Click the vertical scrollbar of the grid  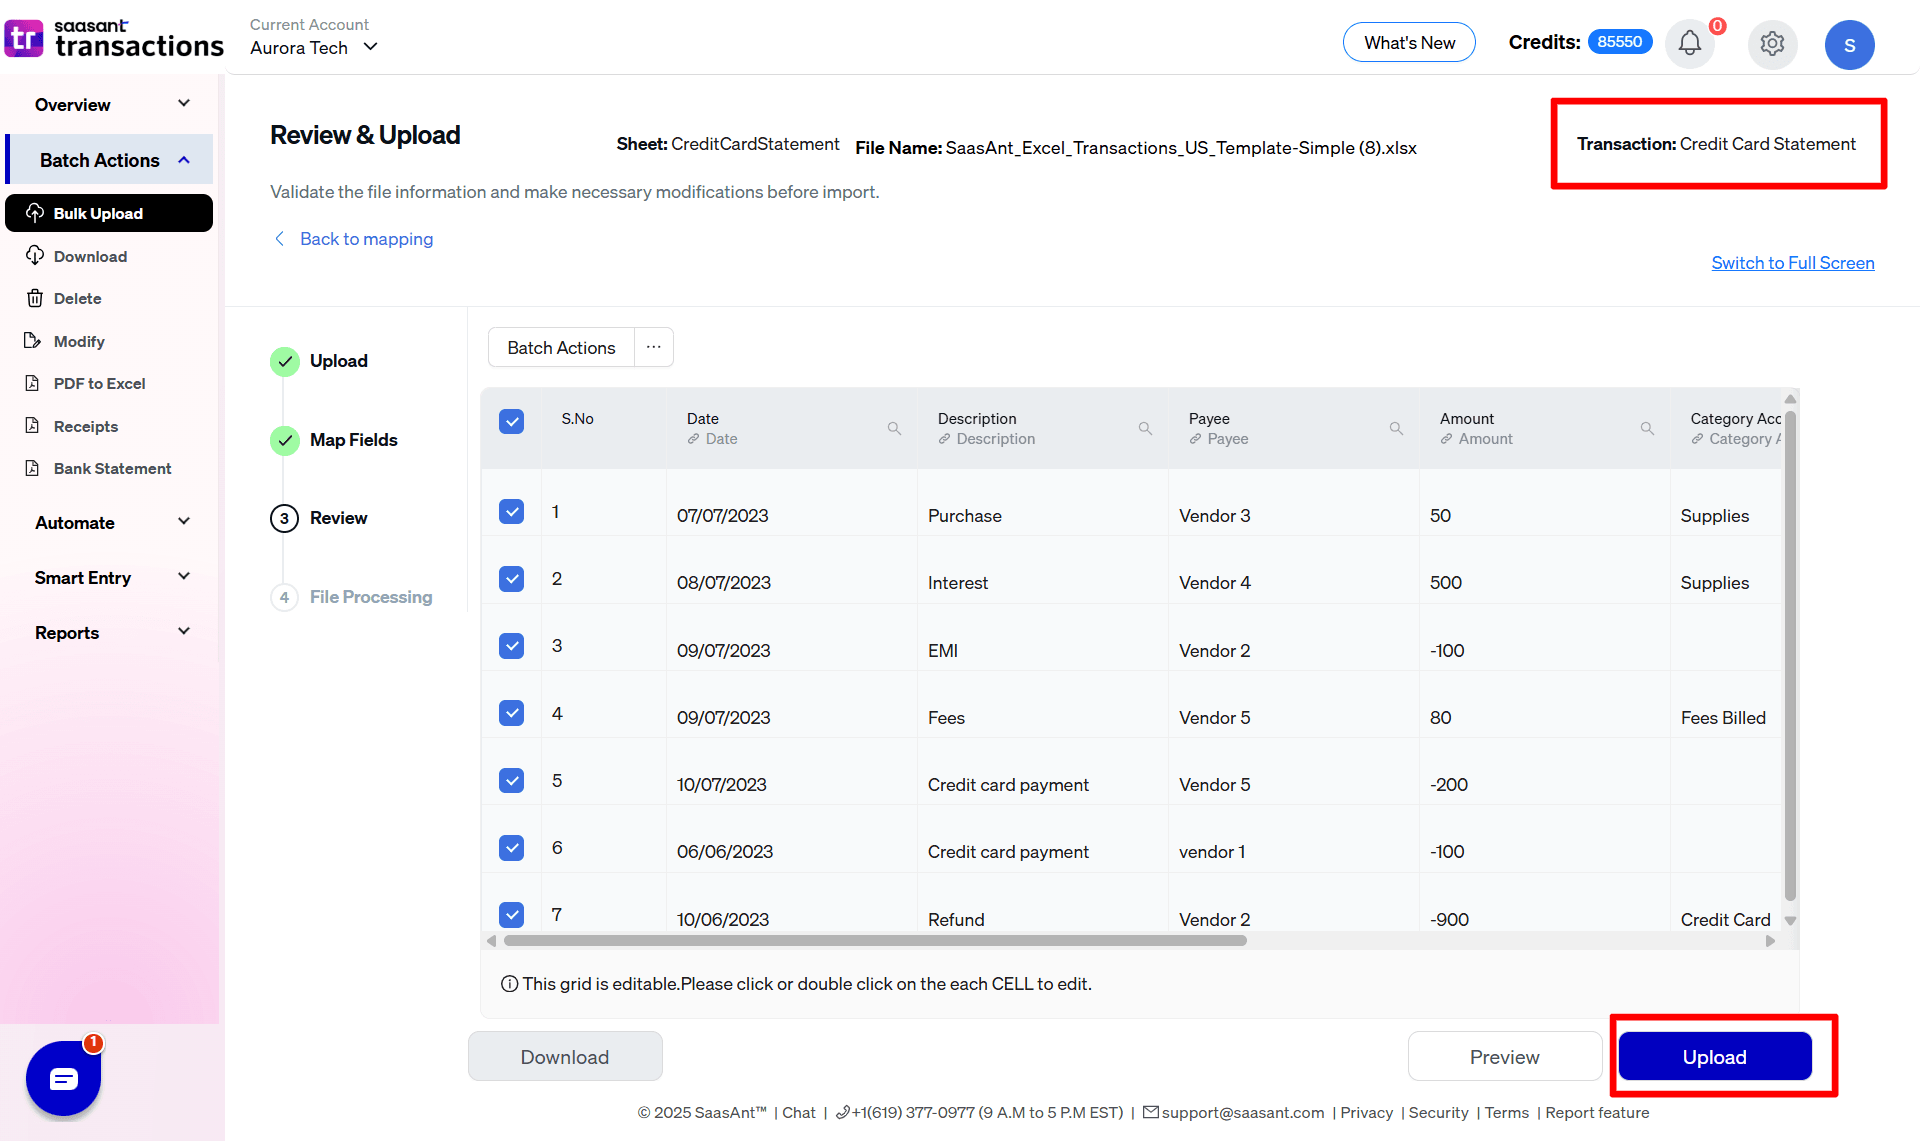click(1790, 655)
